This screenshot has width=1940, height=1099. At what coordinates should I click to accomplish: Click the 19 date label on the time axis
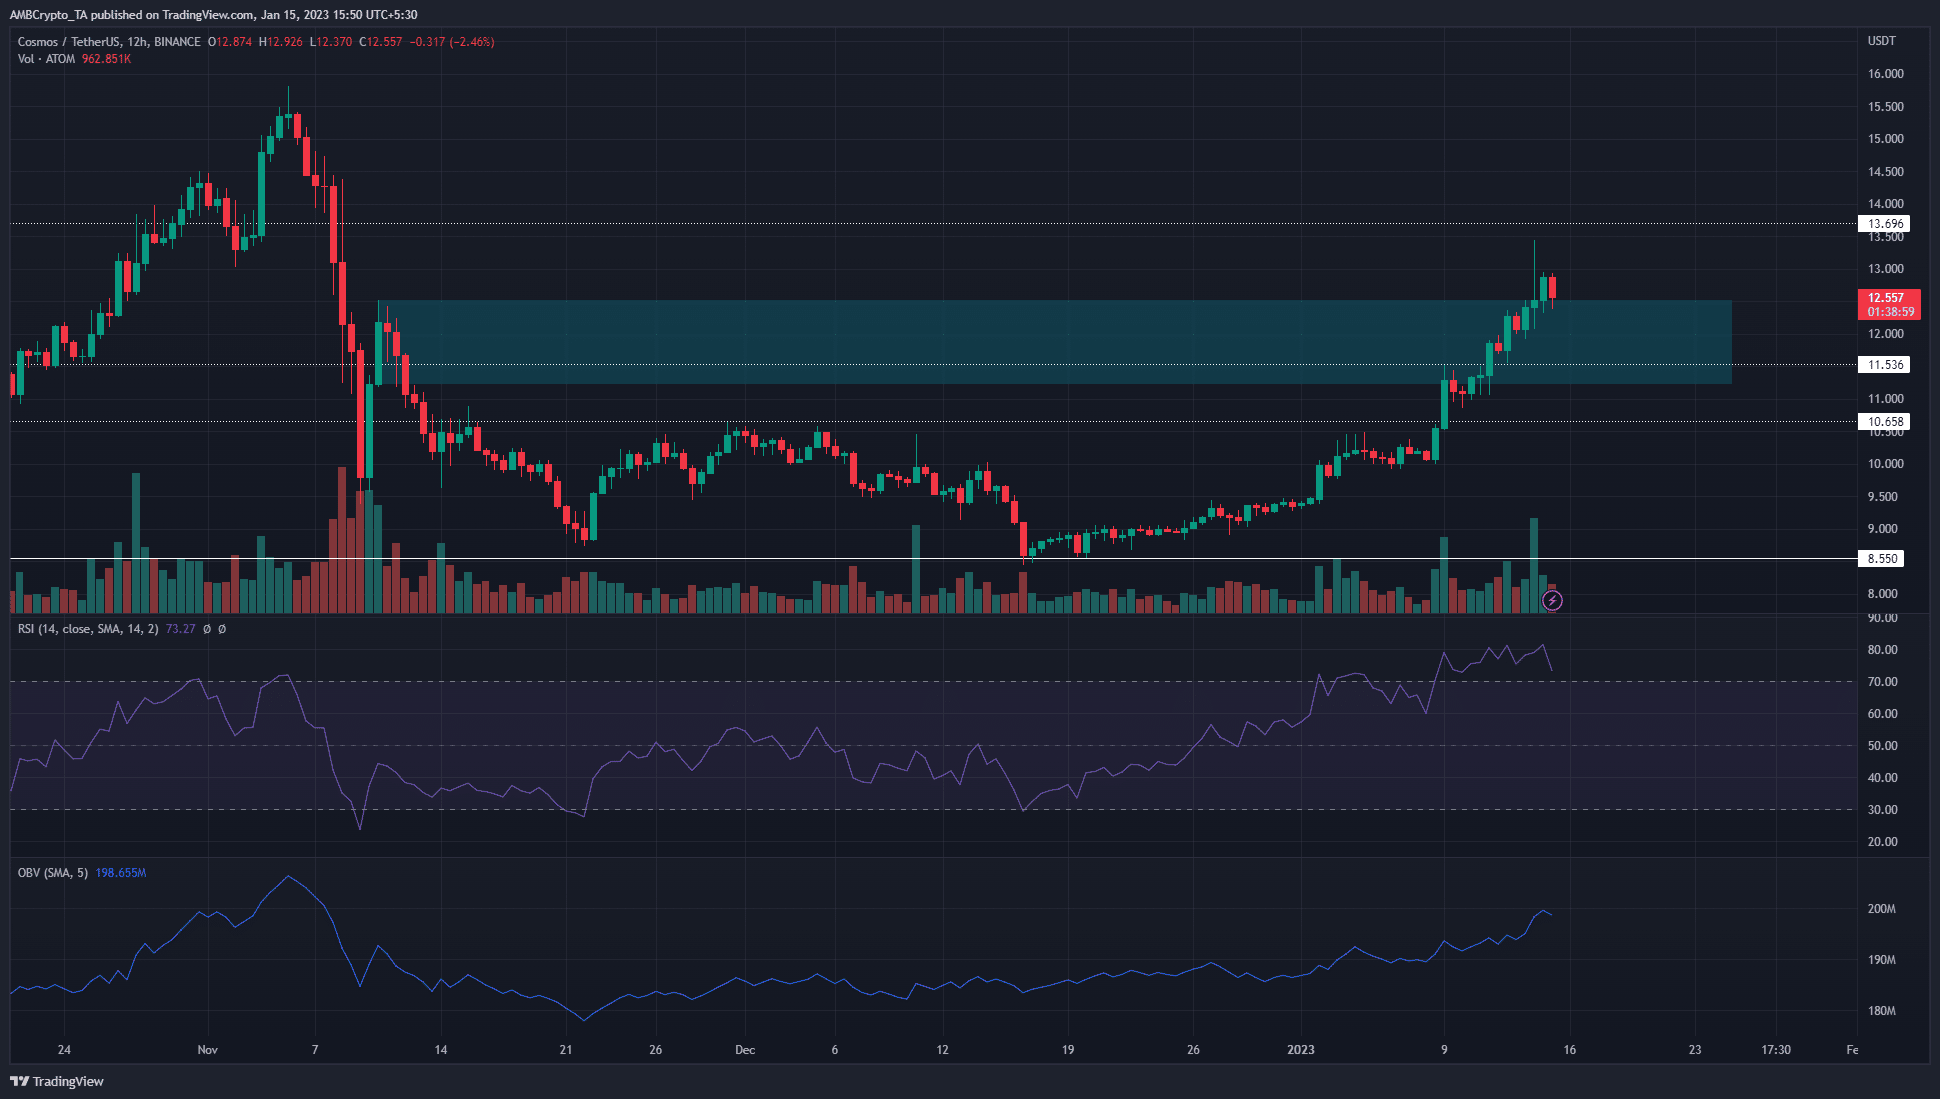1068,1050
